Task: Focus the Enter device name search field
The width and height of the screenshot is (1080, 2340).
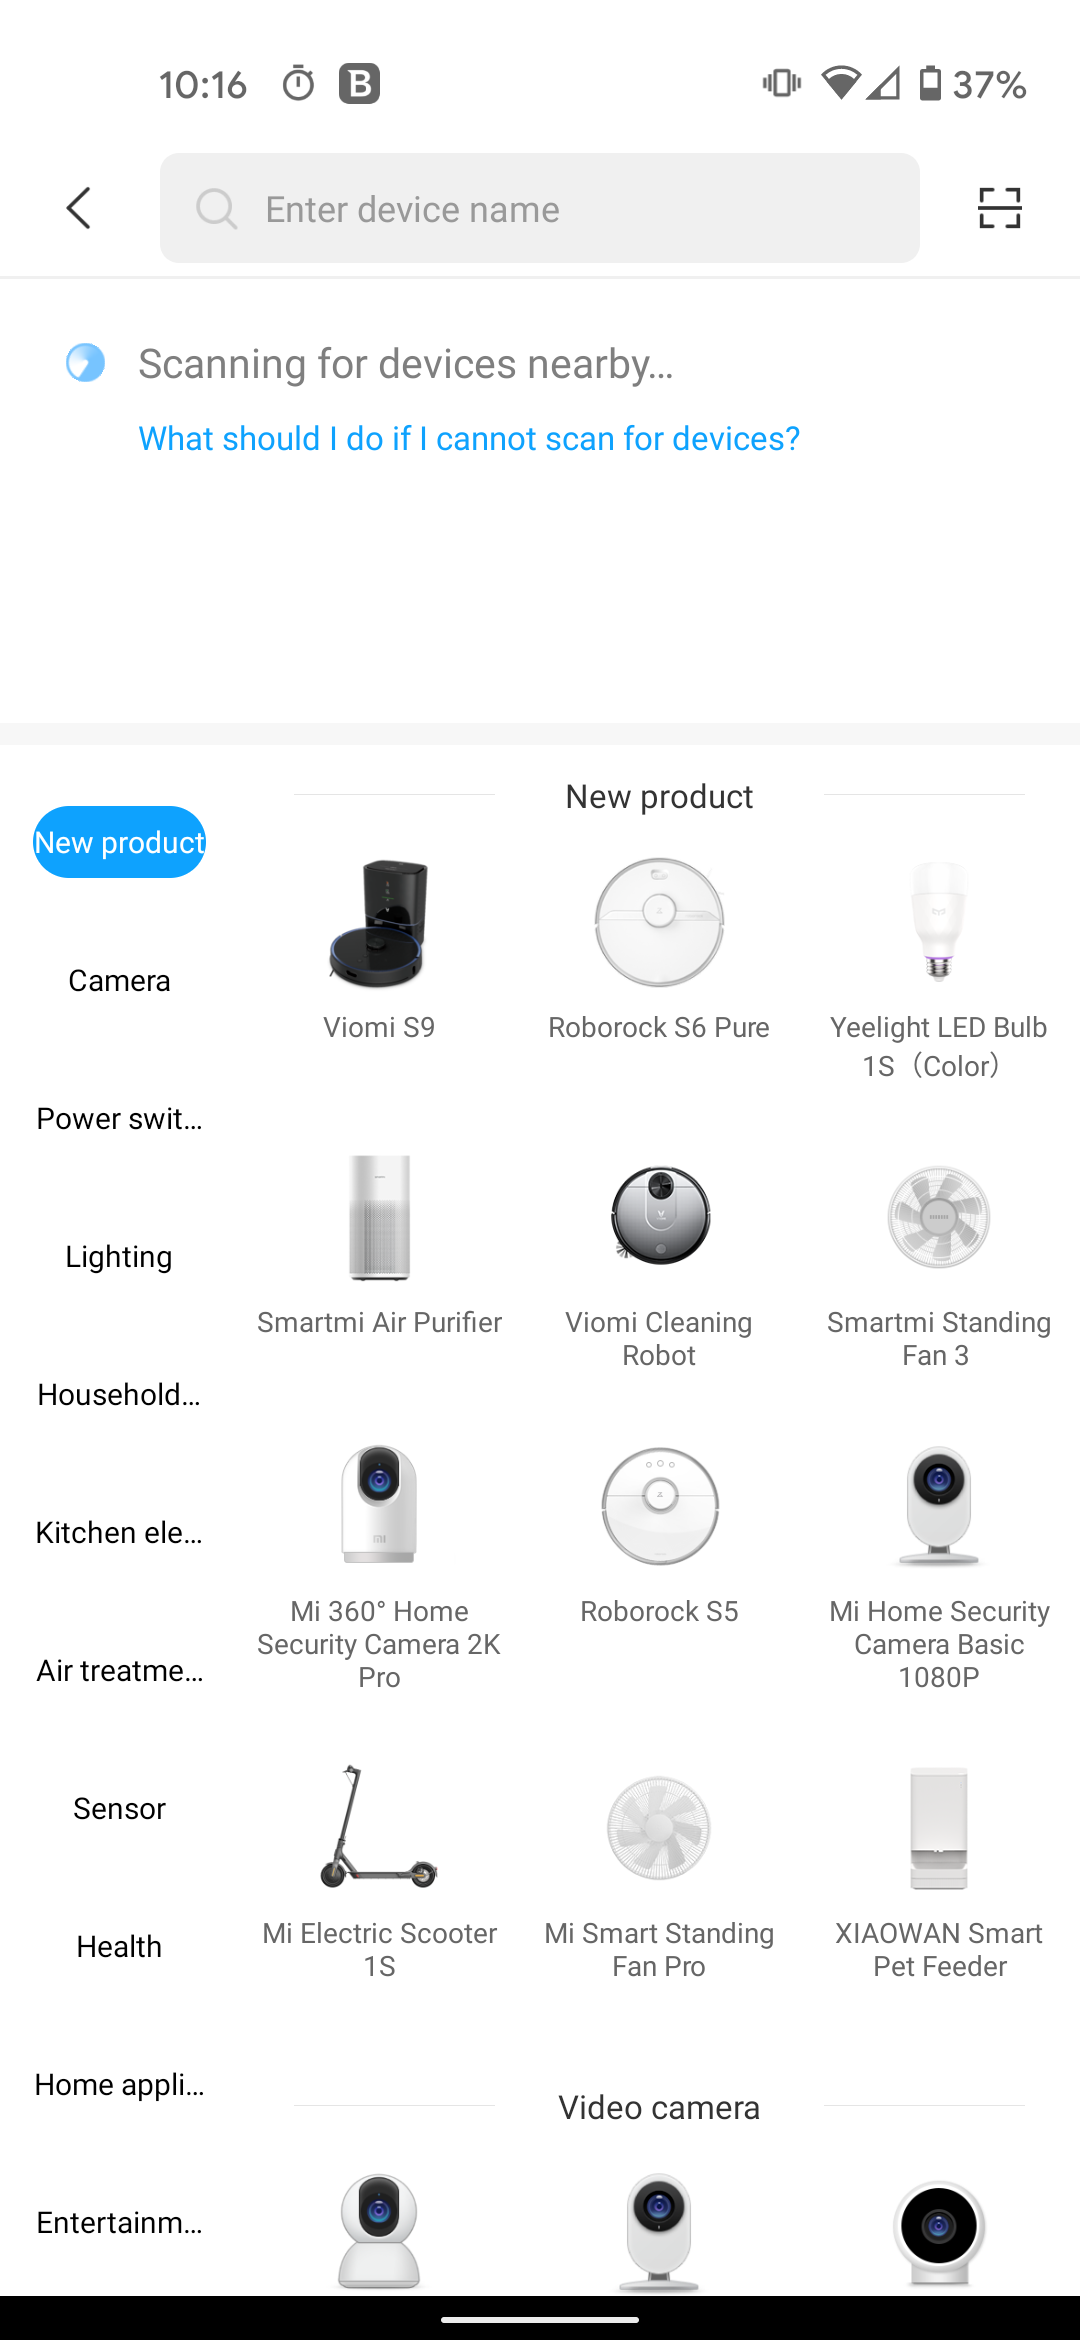Action: (x=540, y=208)
